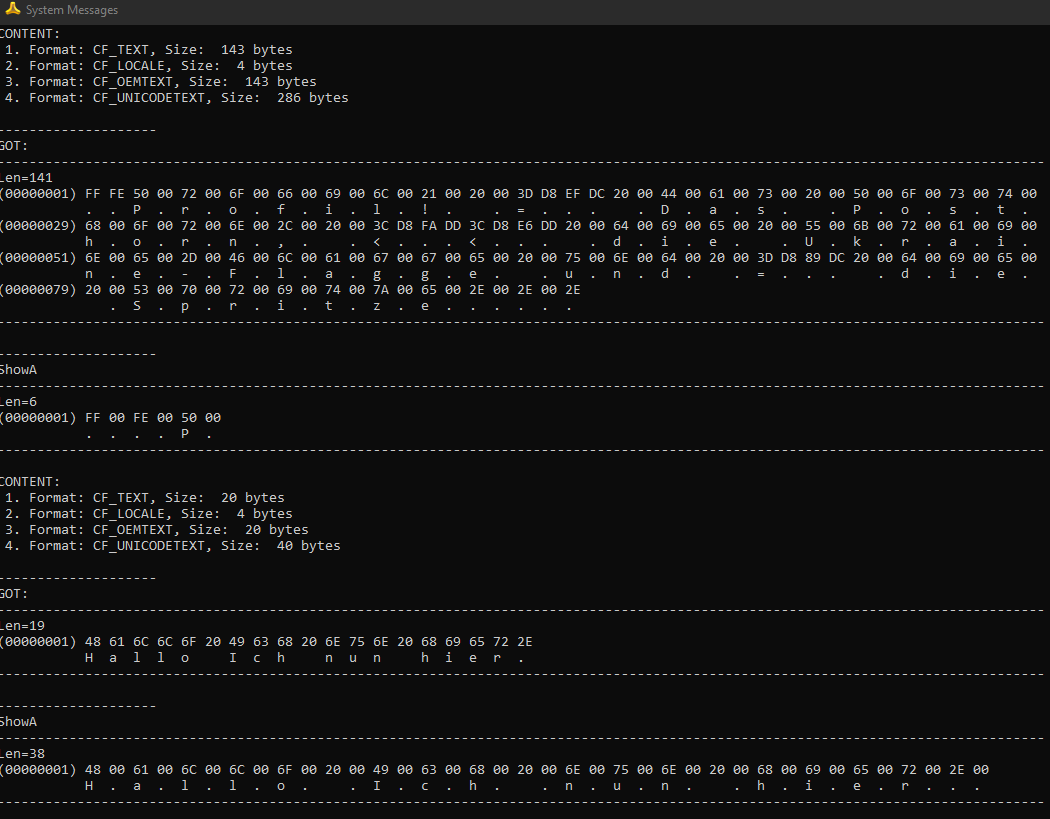Click the "System Messages" window title text

point(71,10)
